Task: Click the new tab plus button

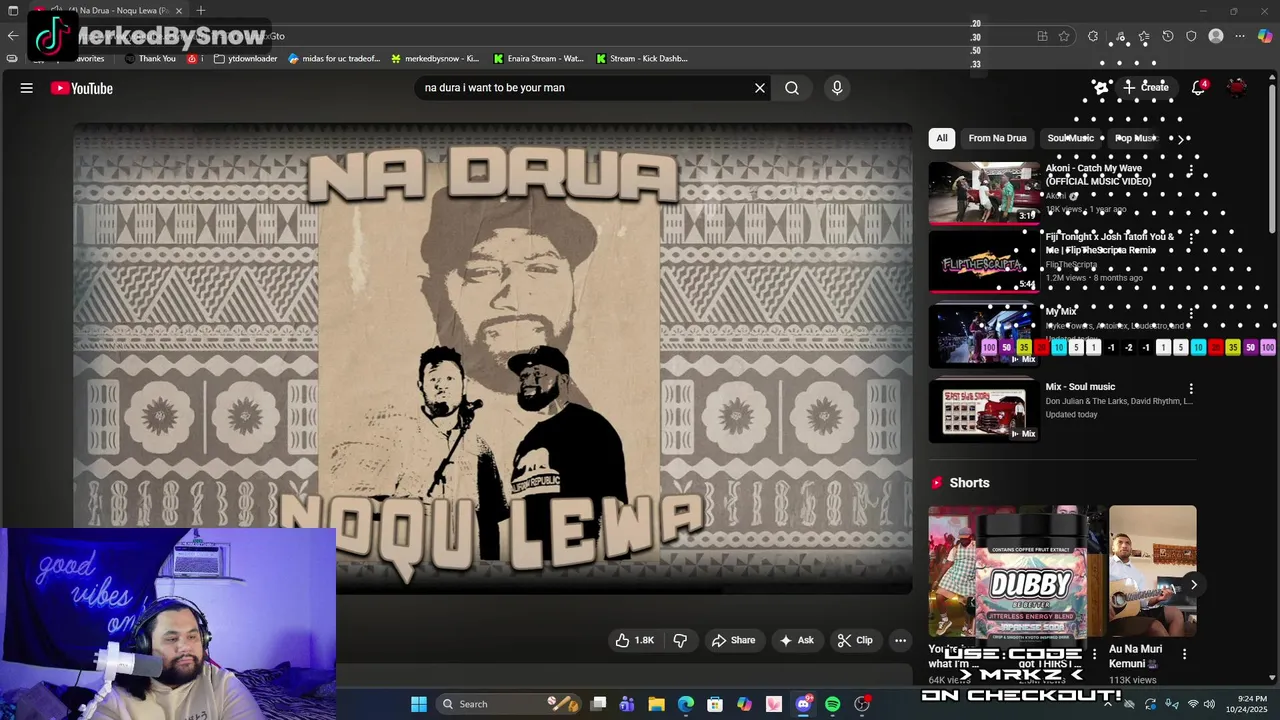Action: pyautogui.click(x=201, y=10)
